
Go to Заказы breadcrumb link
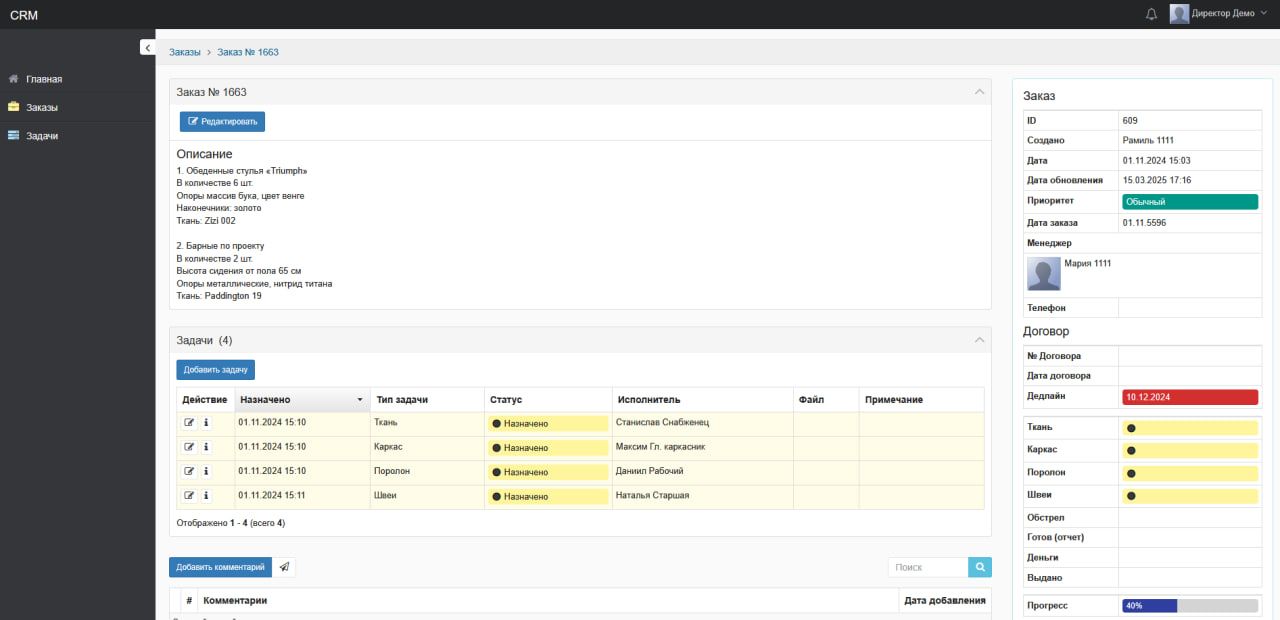(x=184, y=52)
